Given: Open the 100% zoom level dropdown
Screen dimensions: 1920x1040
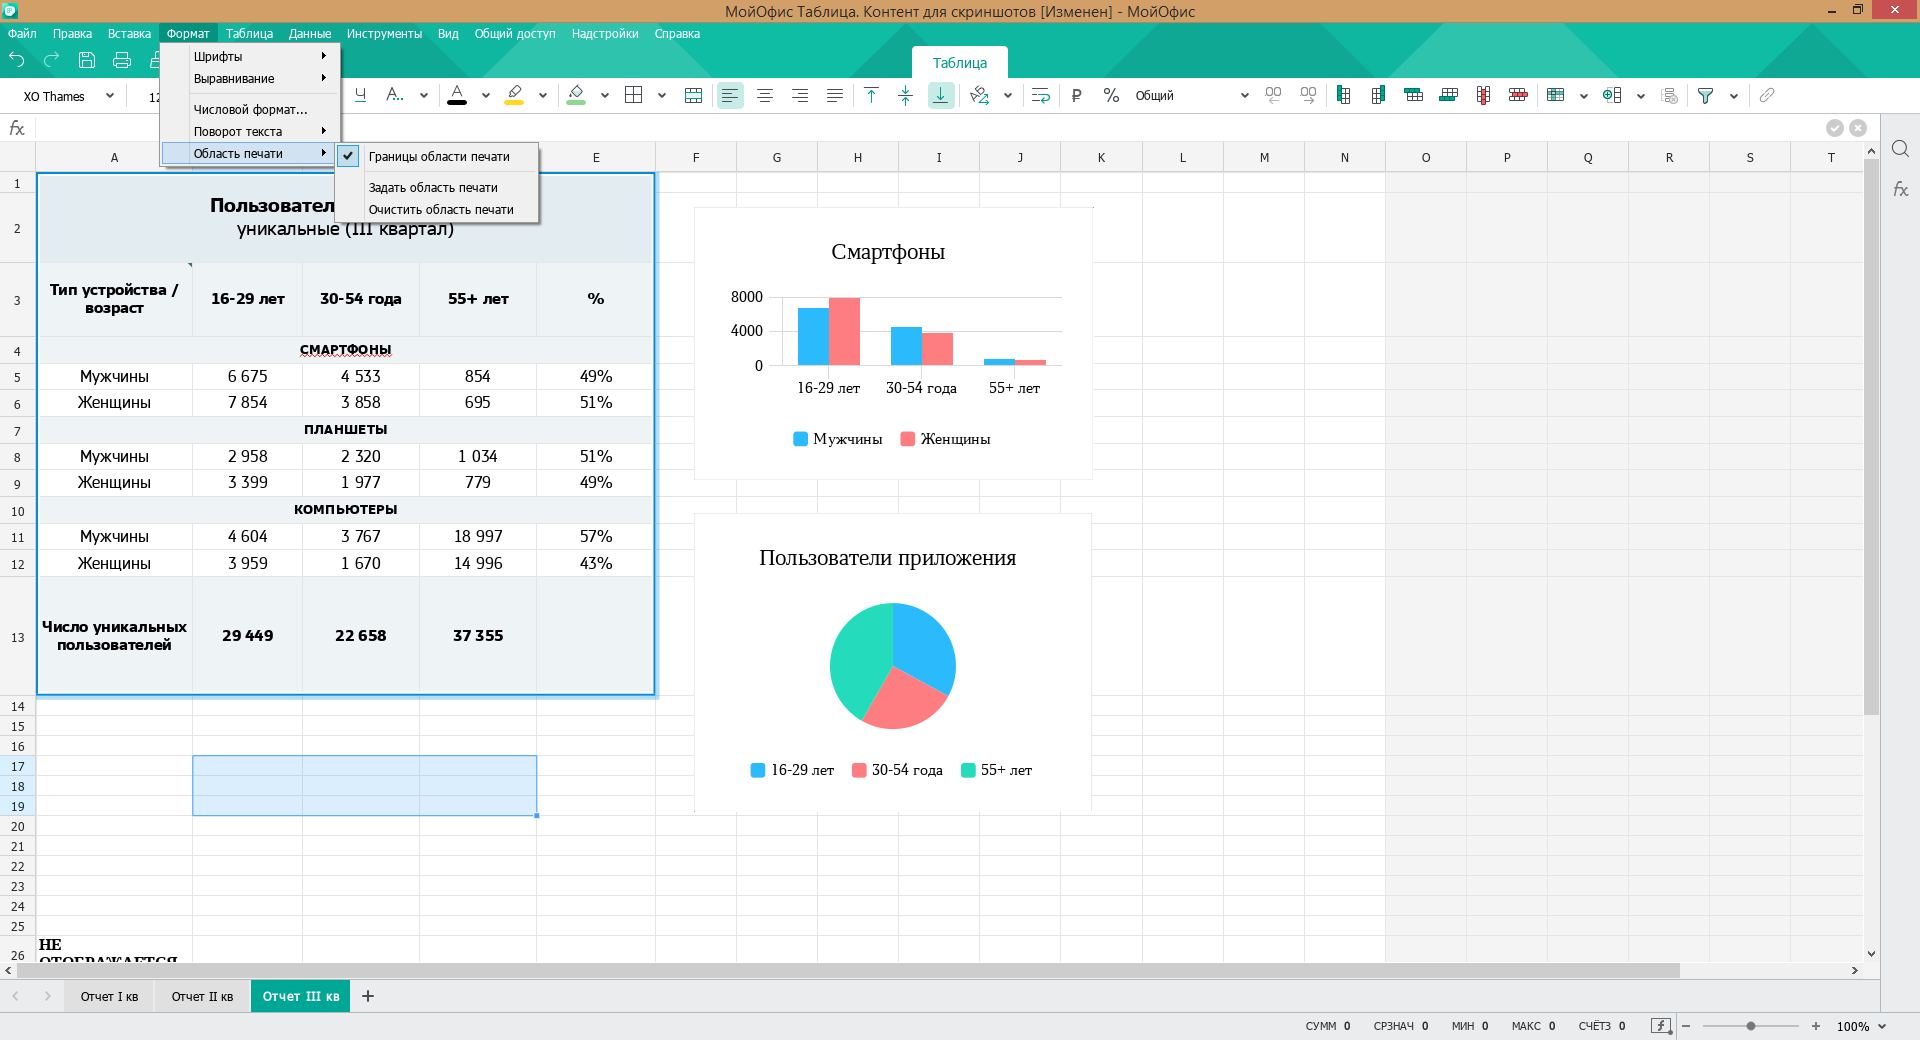Looking at the screenshot, I should pos(1861,1026).
